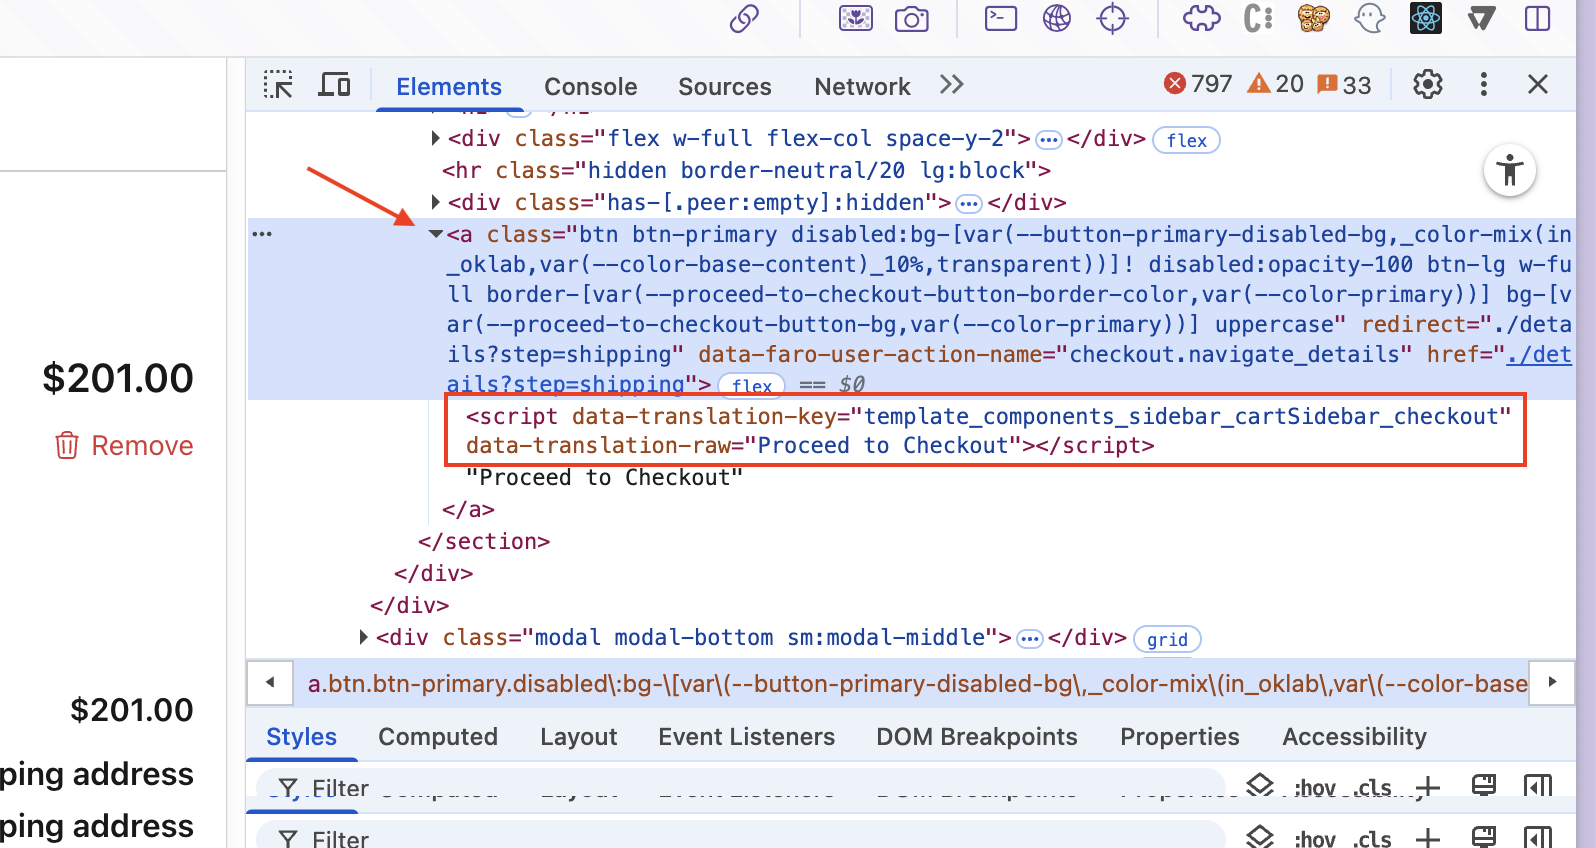Switch to the Console tab

(x=591, y=87)
